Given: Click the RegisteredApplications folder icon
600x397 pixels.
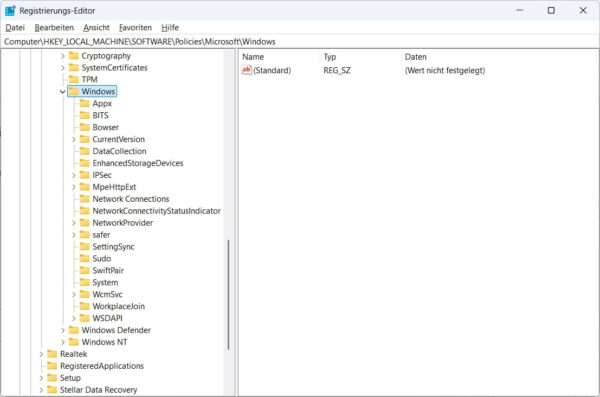Looking at the screenshot, I should (x=52, y=366).
